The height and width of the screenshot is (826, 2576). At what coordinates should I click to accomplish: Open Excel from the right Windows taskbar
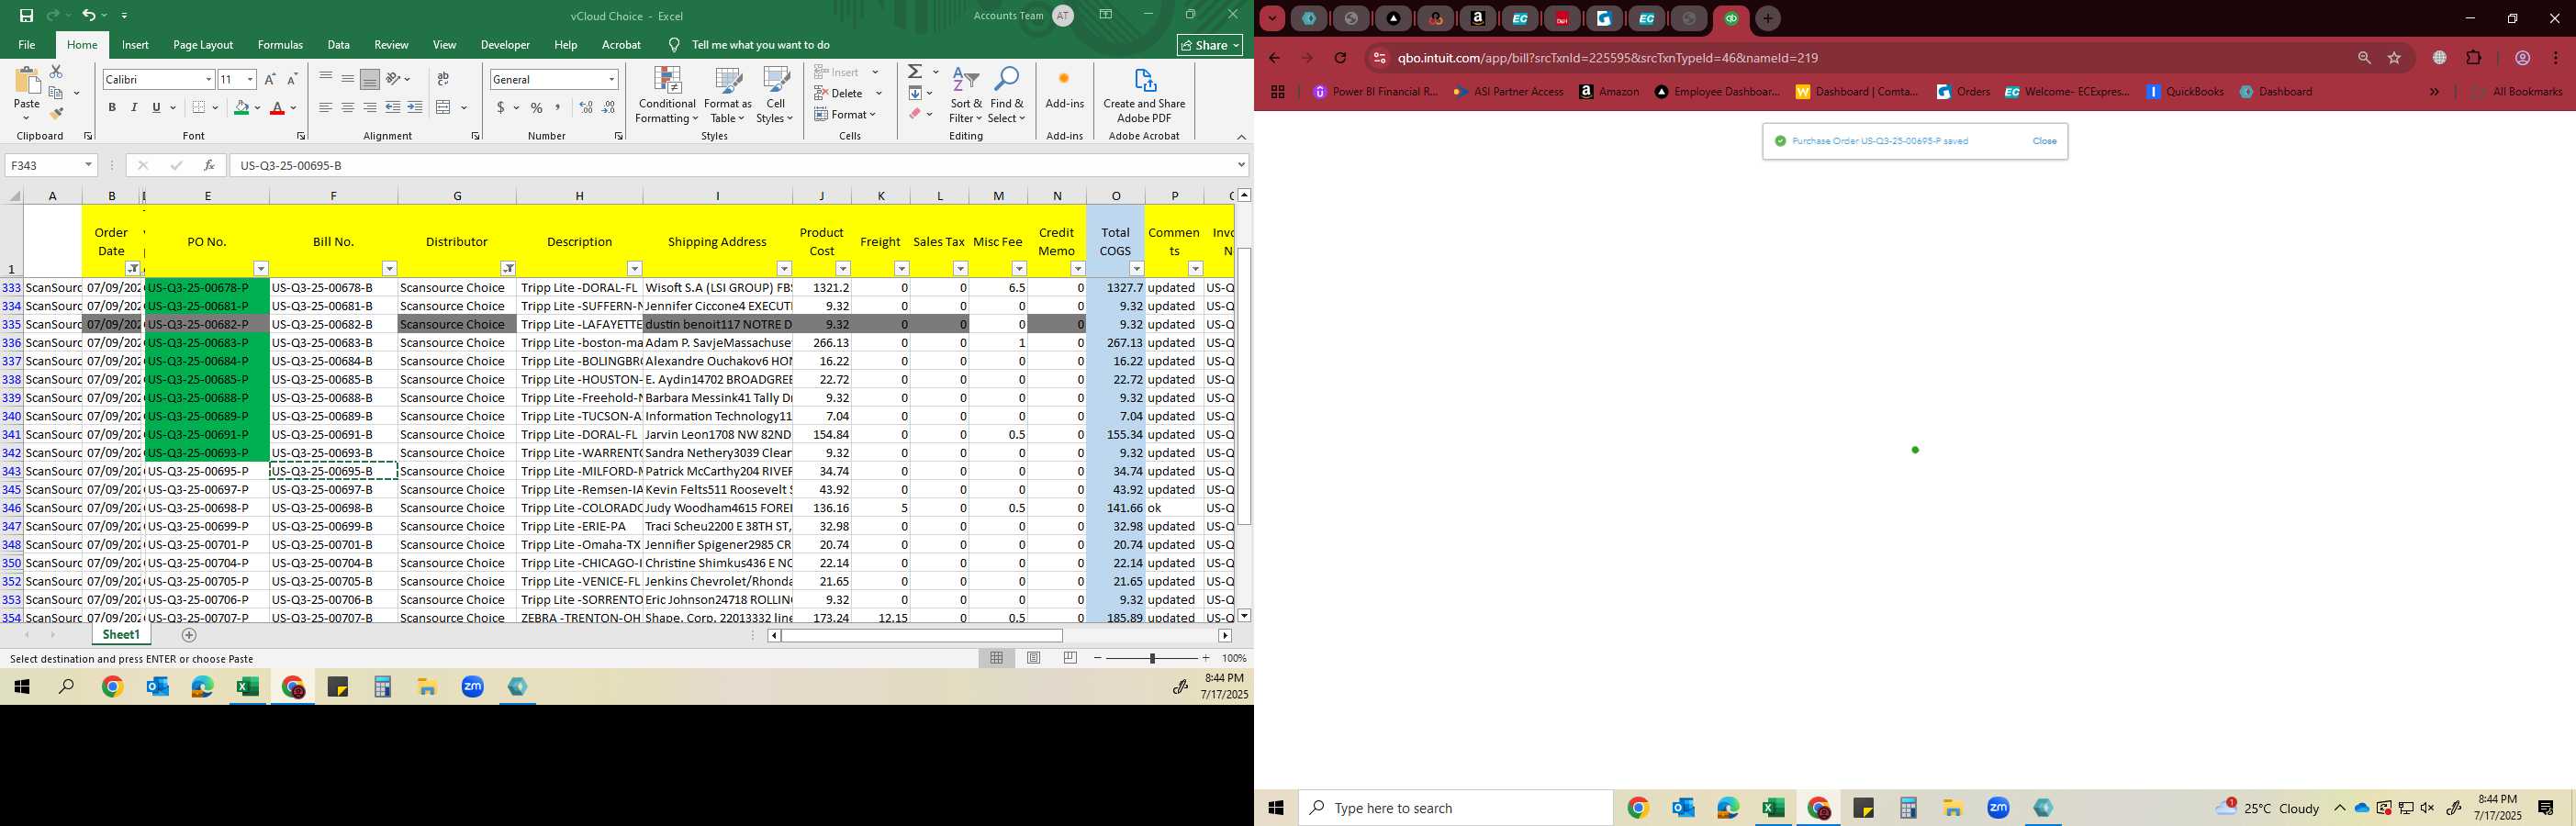click(1773, 808)
